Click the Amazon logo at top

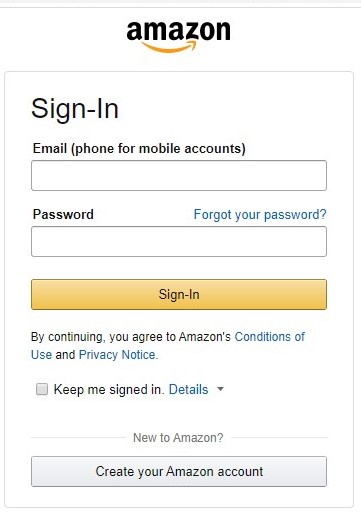(178, 36)
